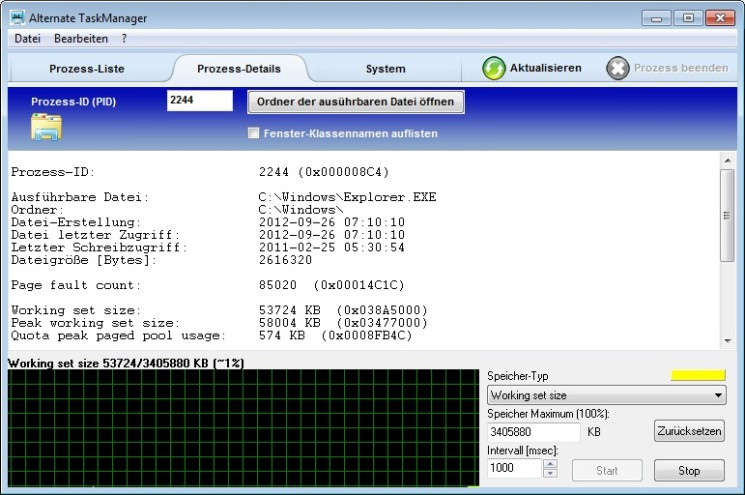The image size is (745, 495).
Task: Click the Explorer folder icon under Prozess-ID
Action: coord(46,127)
